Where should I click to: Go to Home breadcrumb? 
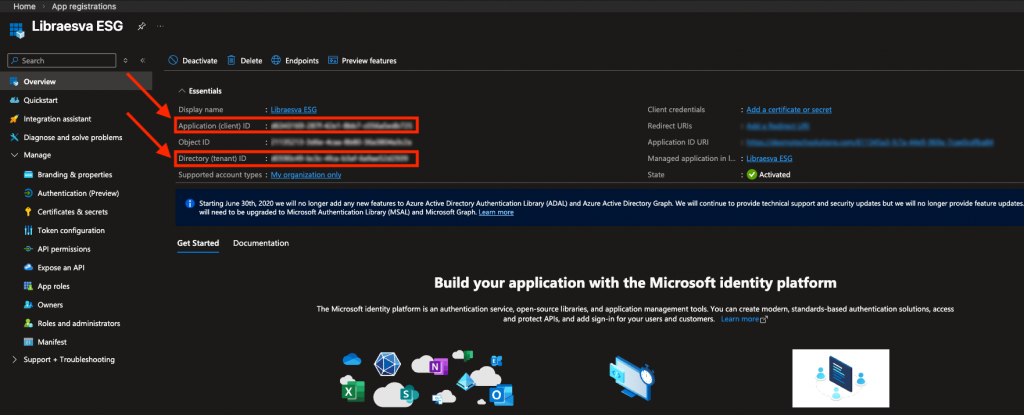coord(24,7)
